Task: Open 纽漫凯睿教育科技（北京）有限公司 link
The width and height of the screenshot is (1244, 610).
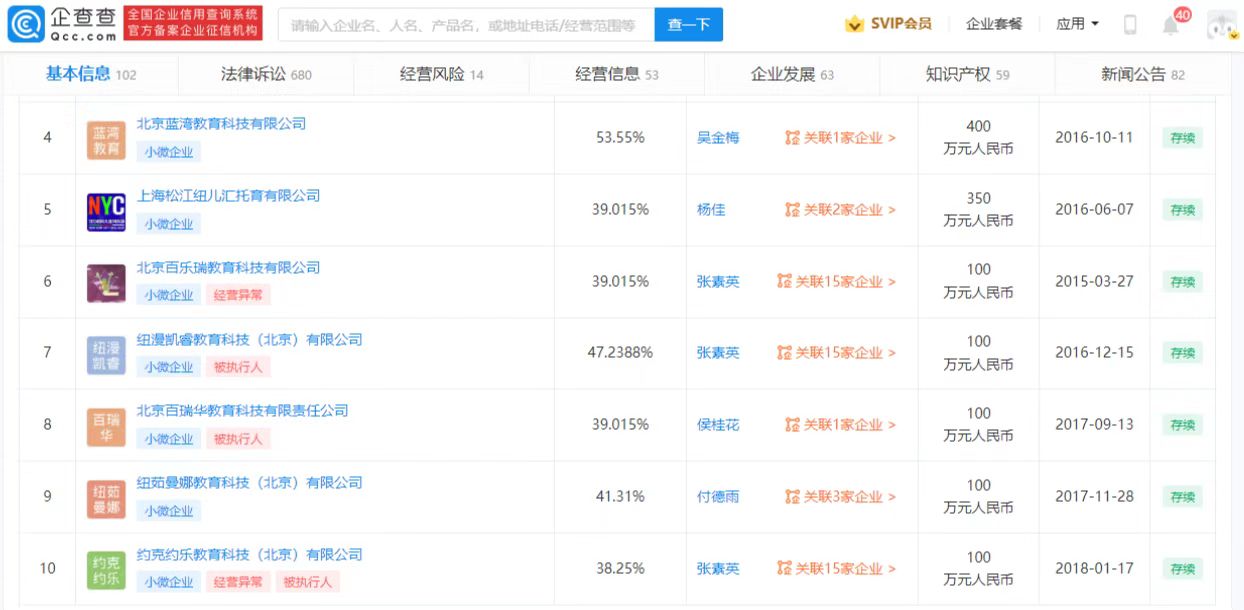Action: [249, 340]
